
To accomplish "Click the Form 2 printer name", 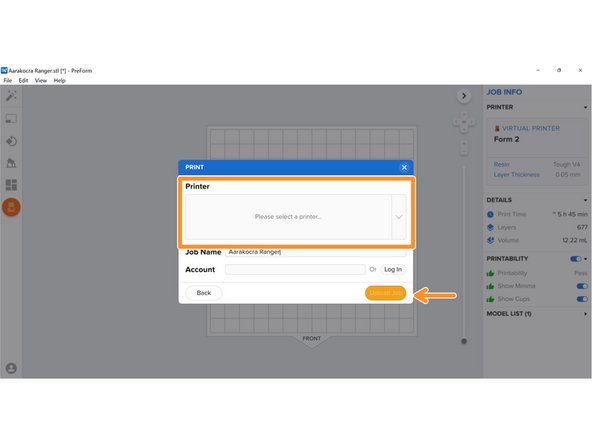I will 506,139.
